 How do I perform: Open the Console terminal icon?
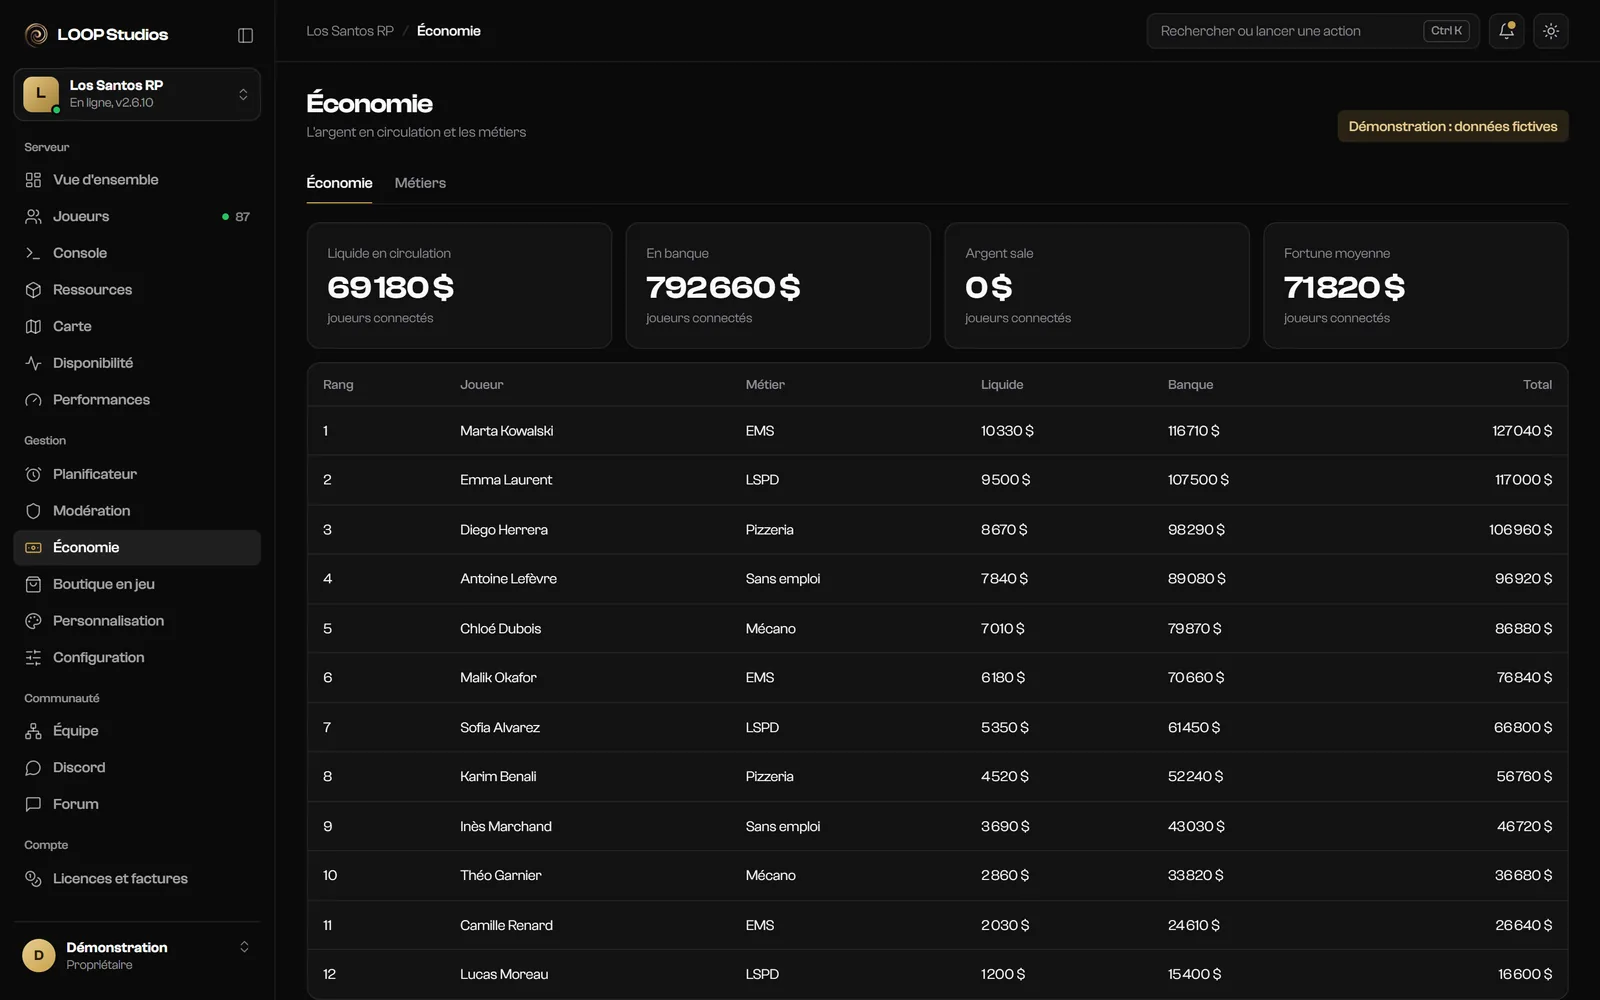coord(33,253)
